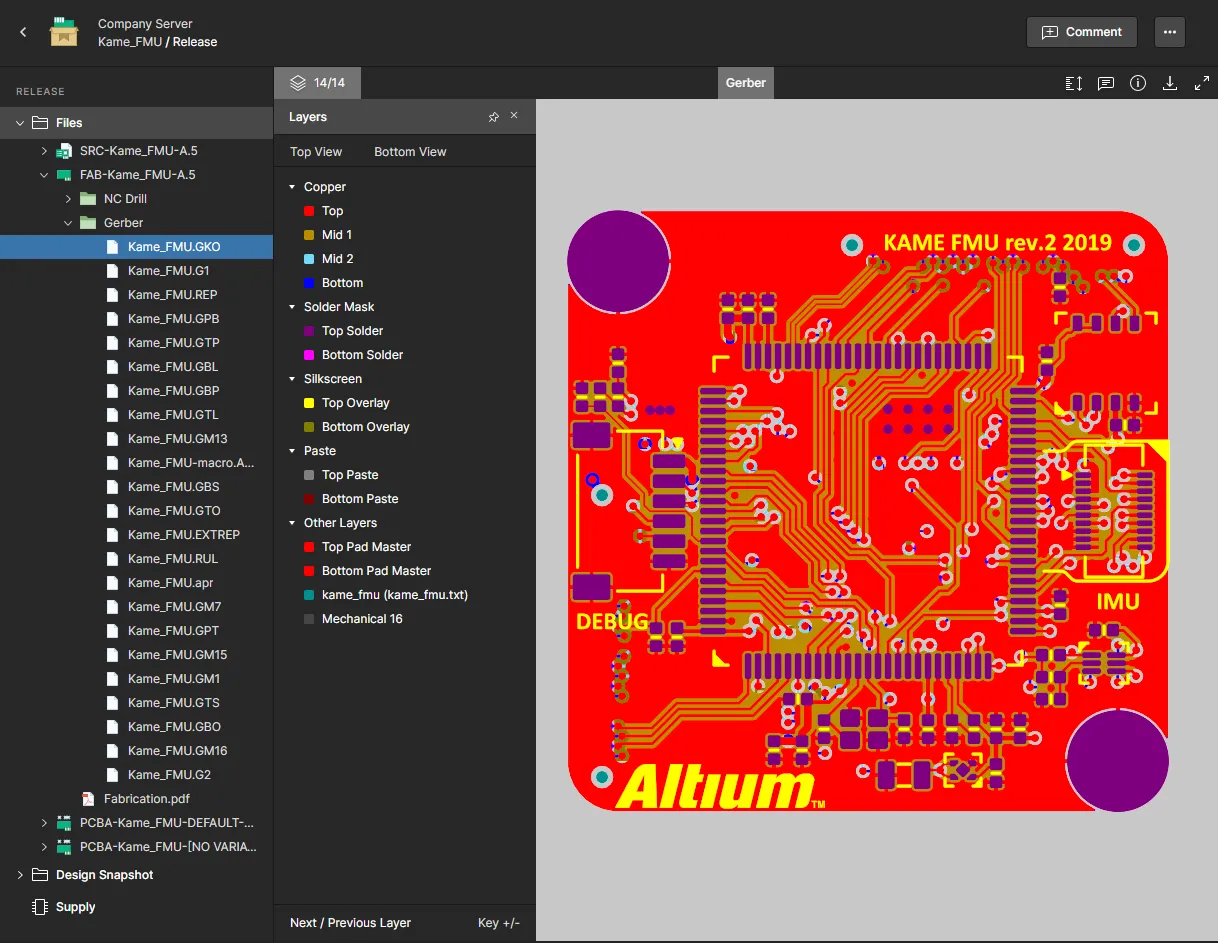Screen dimensions: 1218x943
Task: Collapse the FAB-Kame_FMU-A.5 node
Action: pyautogui.click(x=44, y=175)
